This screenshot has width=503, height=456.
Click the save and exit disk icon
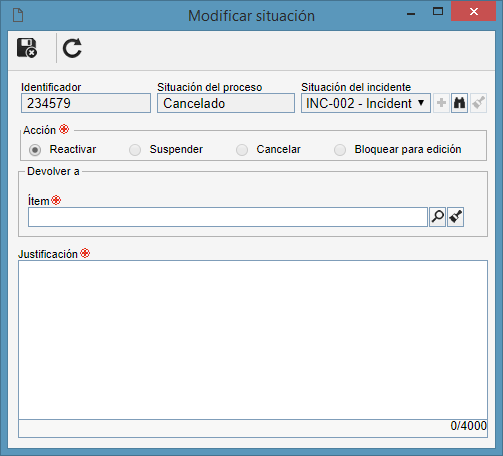(27, 48)
